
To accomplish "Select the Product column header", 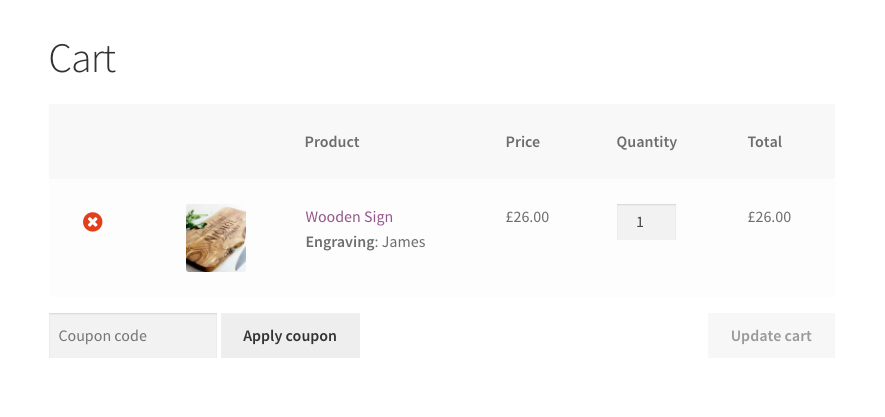I will [x=332, y=142].
